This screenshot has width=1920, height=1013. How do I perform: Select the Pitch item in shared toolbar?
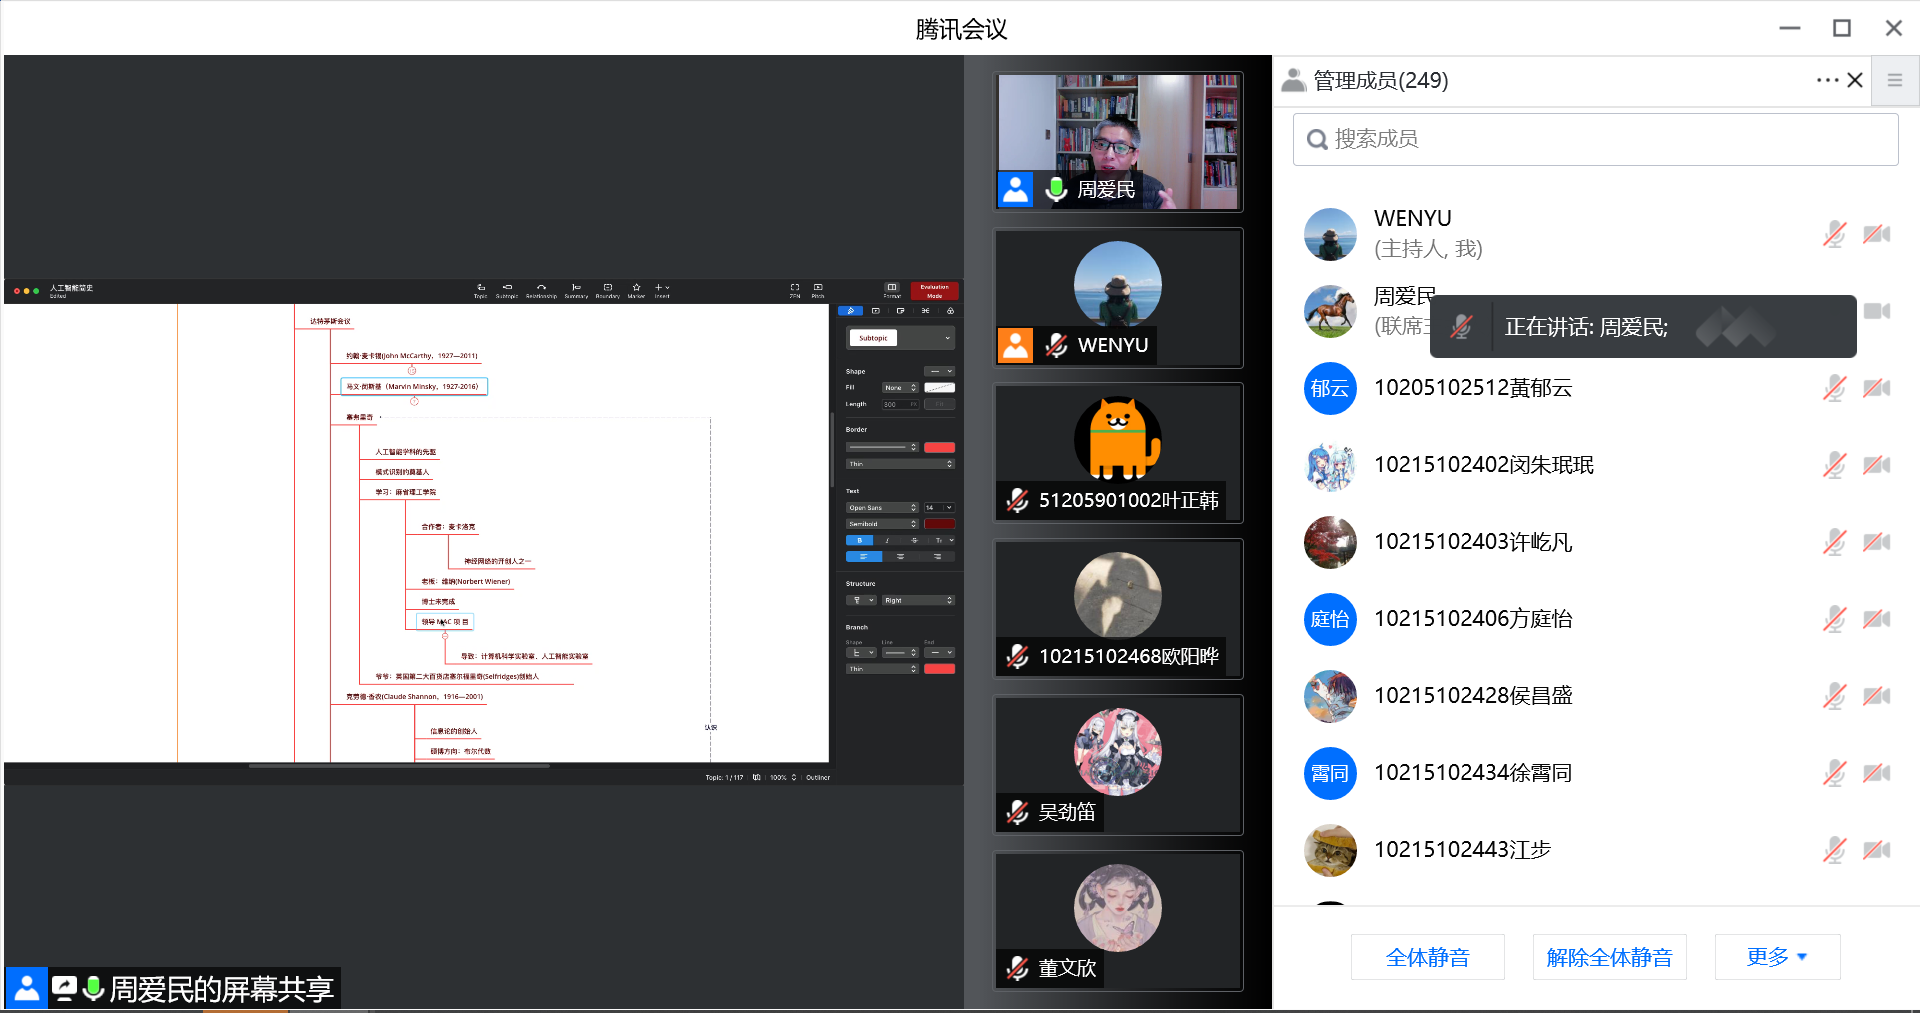[818, 288]
